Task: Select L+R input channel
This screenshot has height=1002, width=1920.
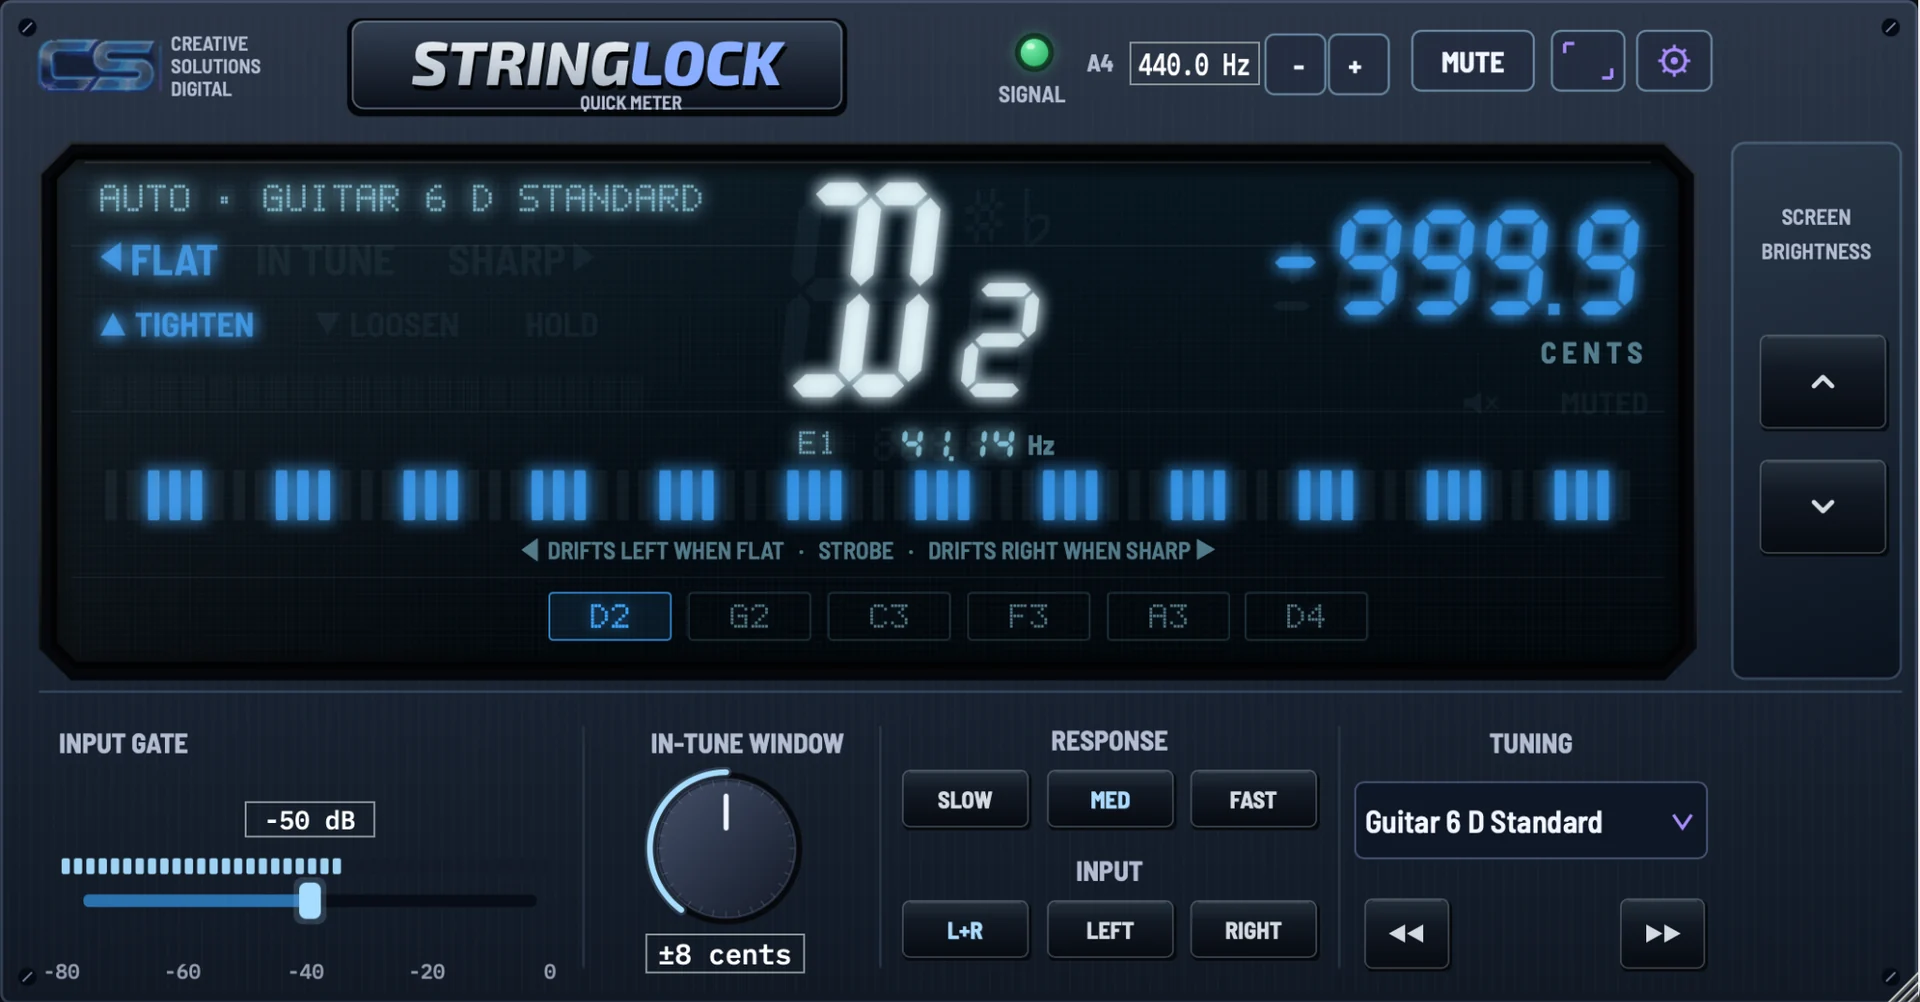Action: pyautogui.click(x=965, y=930)
